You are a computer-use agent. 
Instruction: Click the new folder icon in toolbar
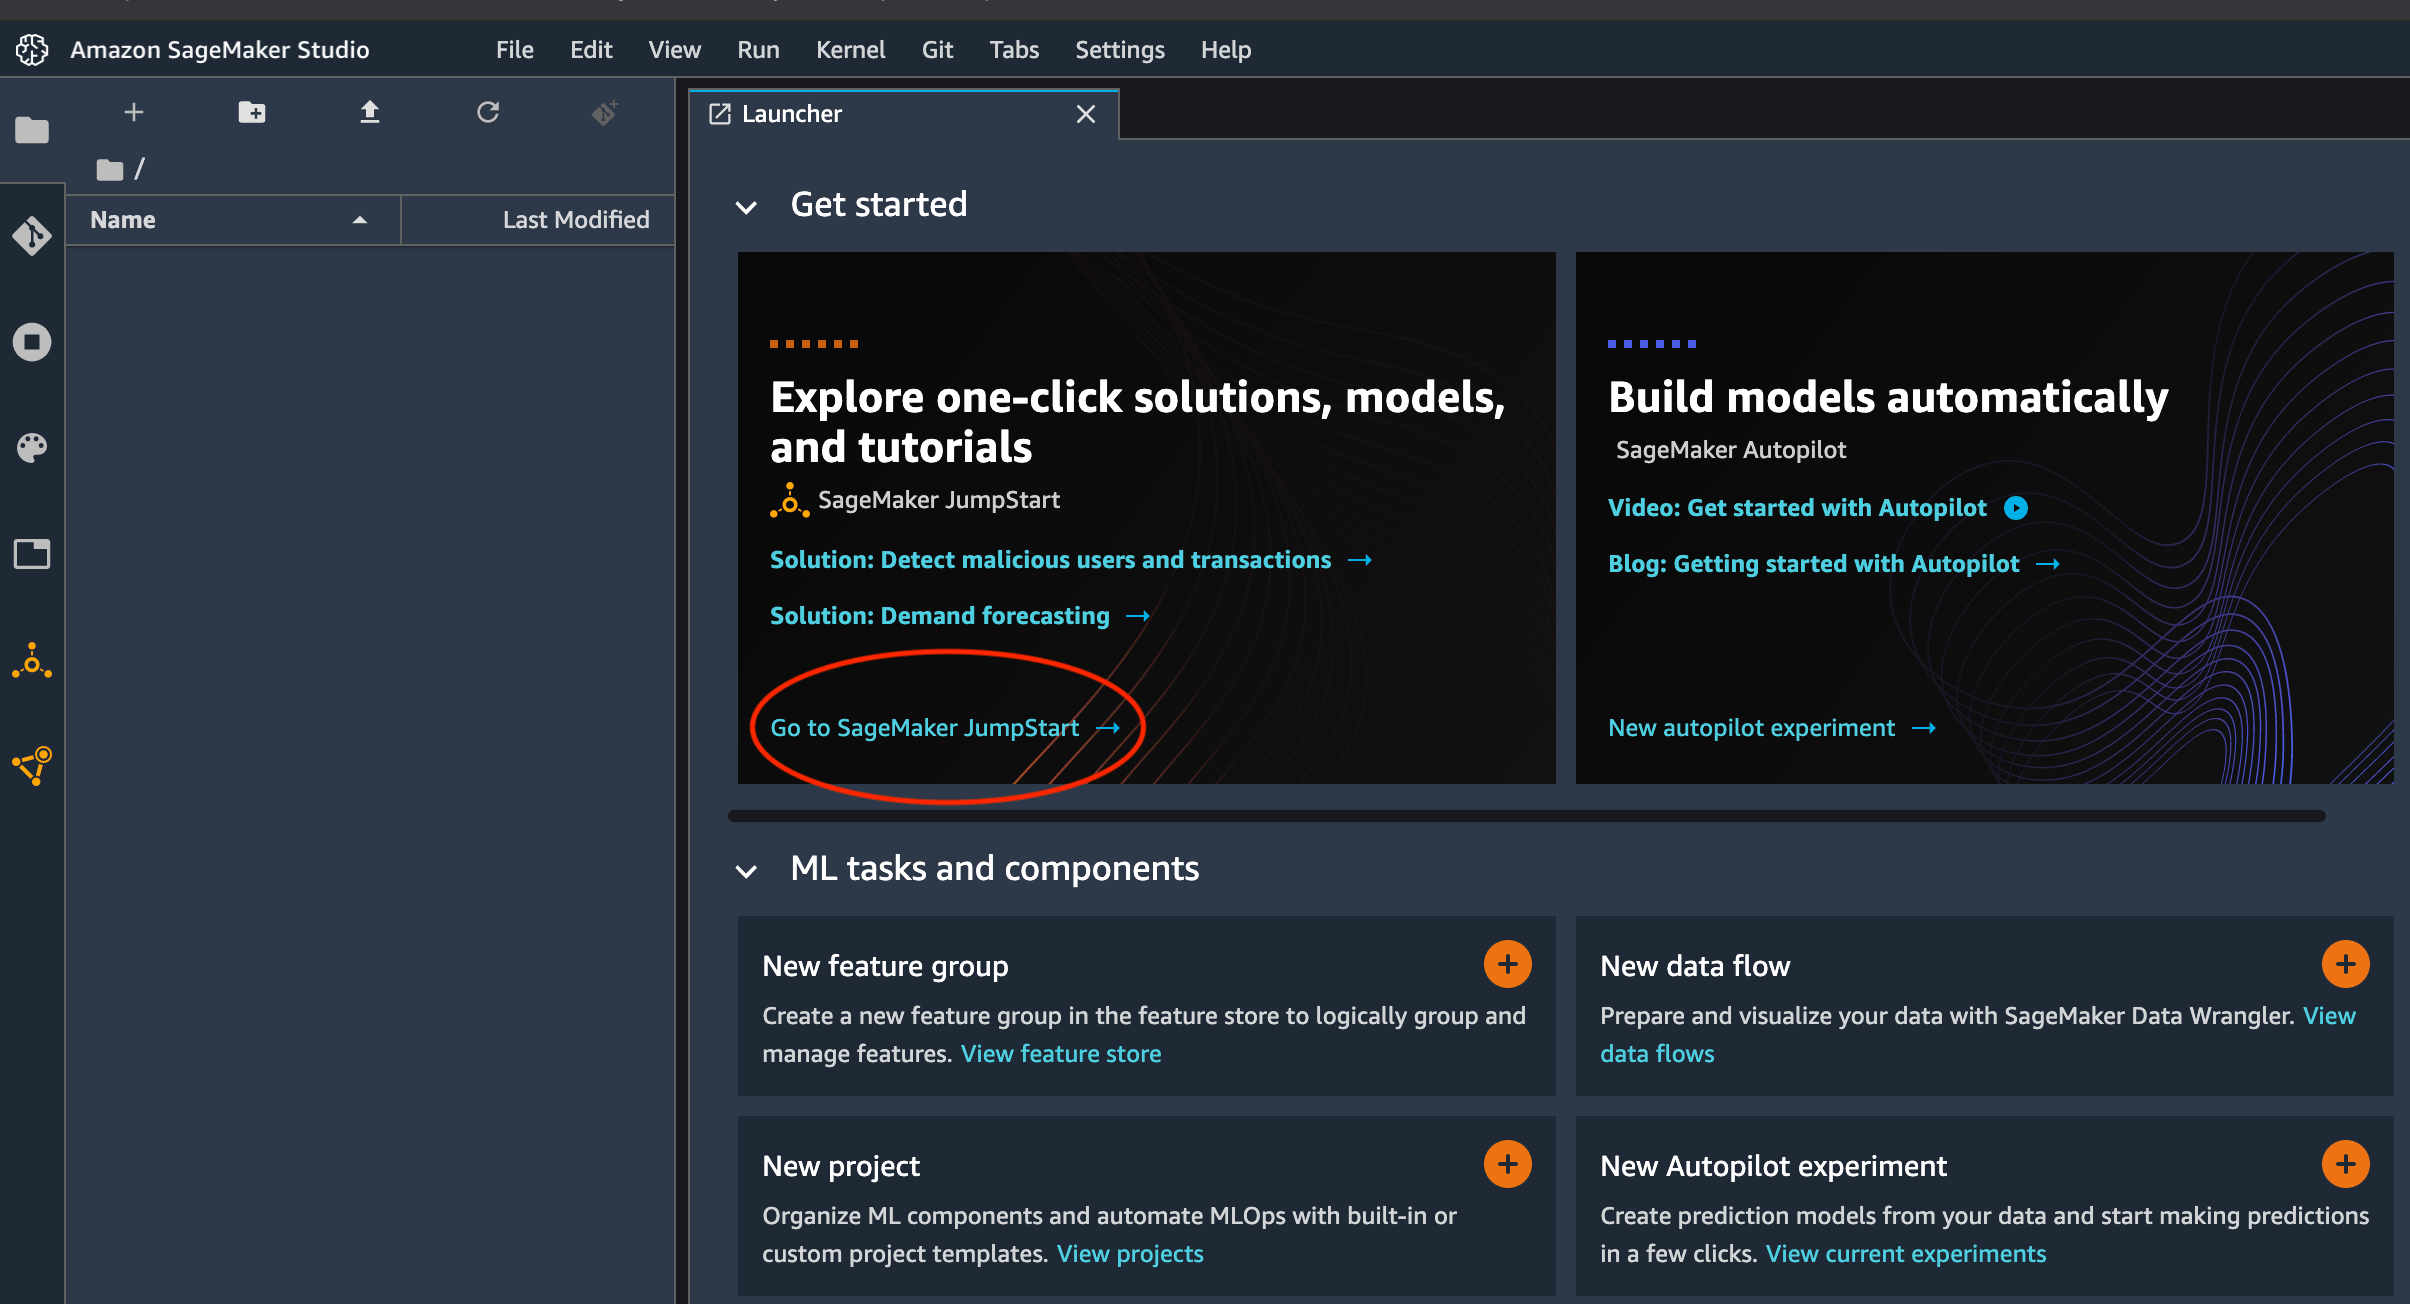(x=250, y=112)
